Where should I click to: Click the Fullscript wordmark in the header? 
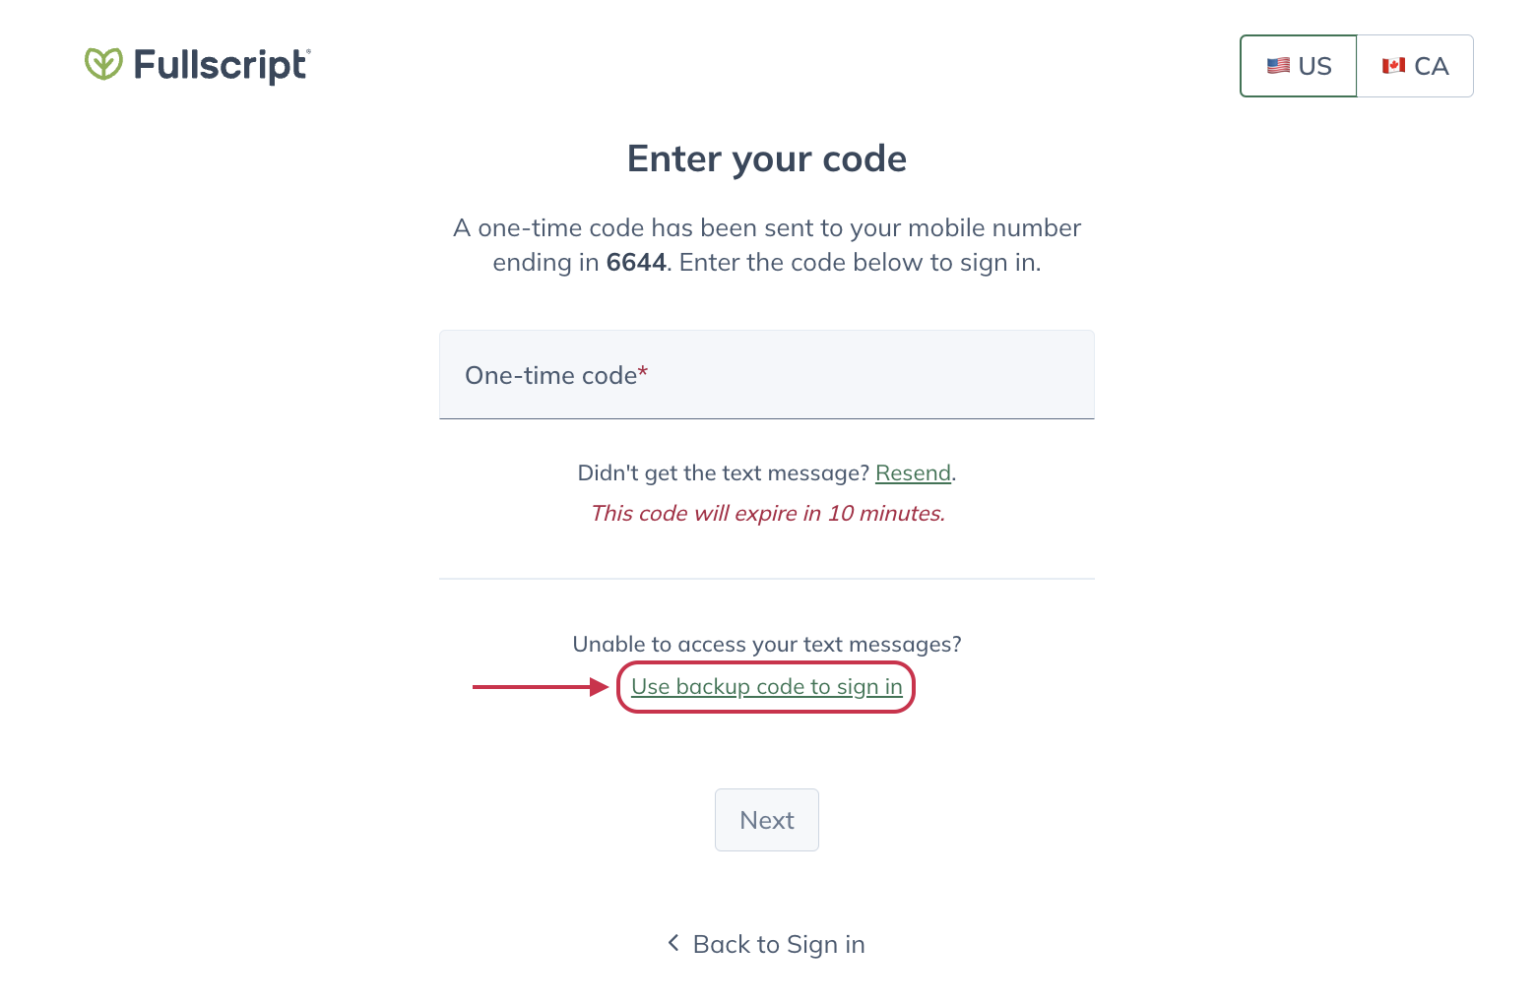(x=220, y=64)
